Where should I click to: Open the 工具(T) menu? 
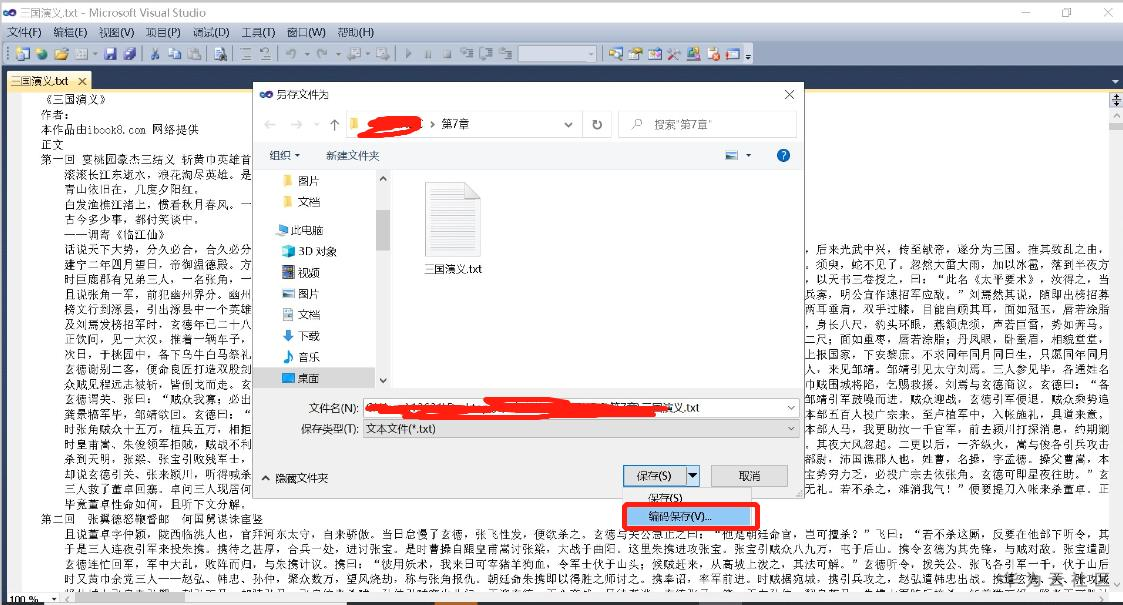click(258, 32)
